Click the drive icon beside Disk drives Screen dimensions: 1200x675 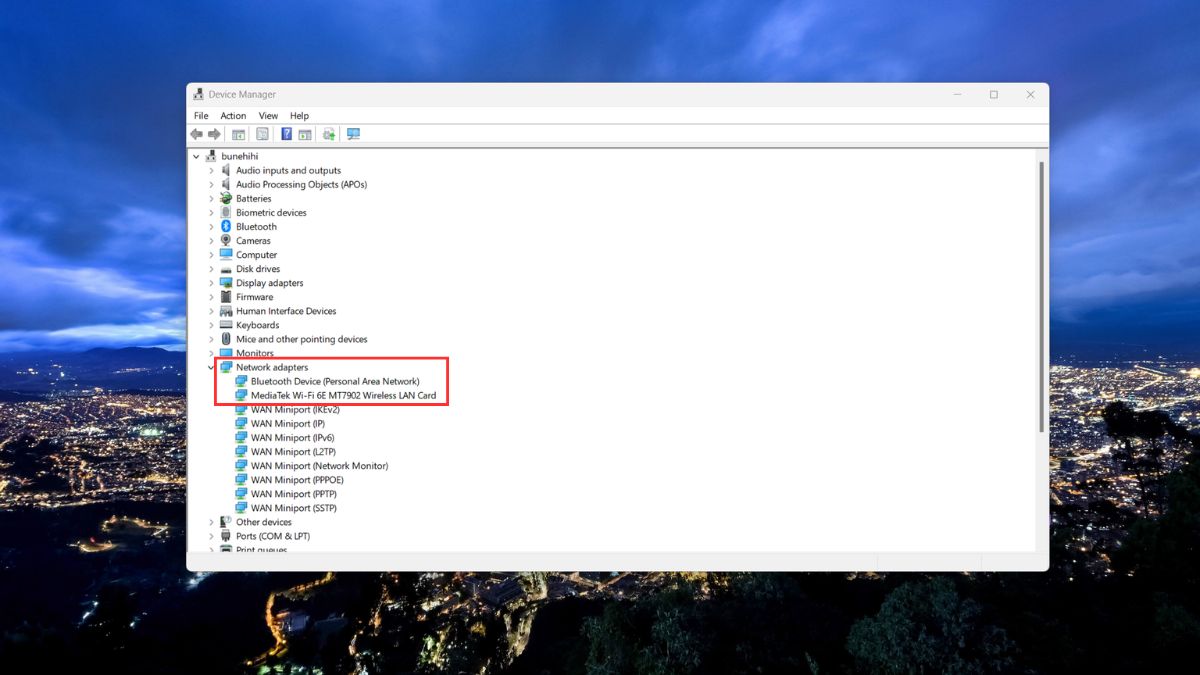(x=226, y=269)
